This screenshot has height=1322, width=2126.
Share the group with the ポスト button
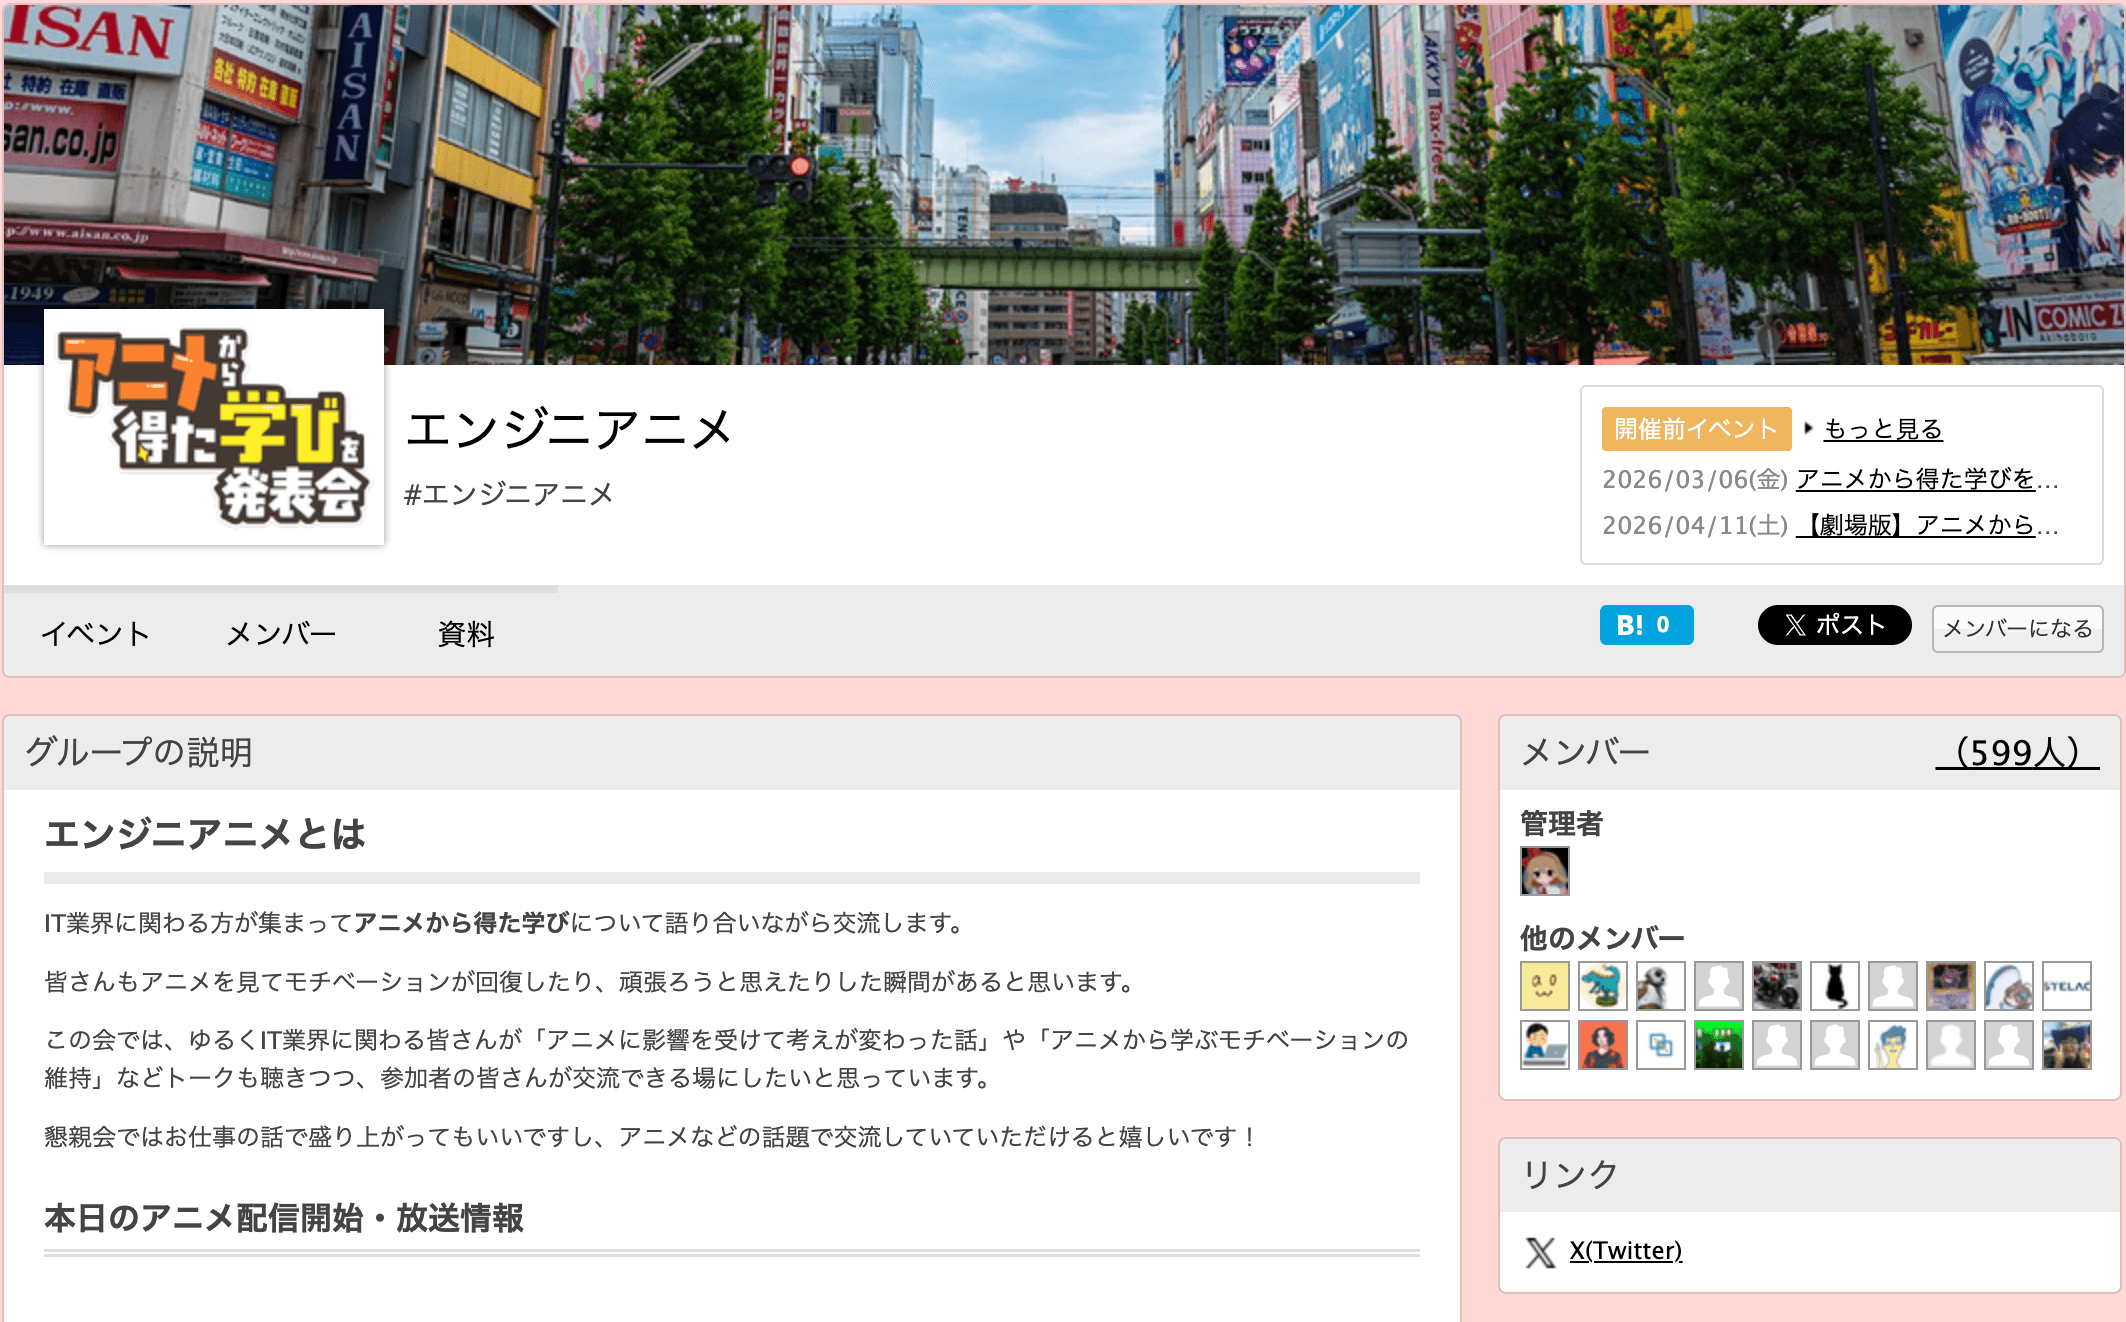tap(1834, 624)
